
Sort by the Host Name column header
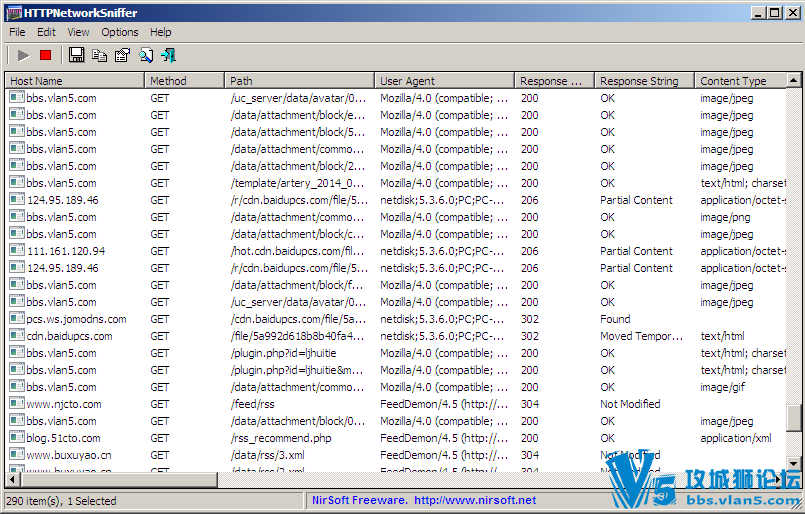pyautogui.click(x=75, y=81)
